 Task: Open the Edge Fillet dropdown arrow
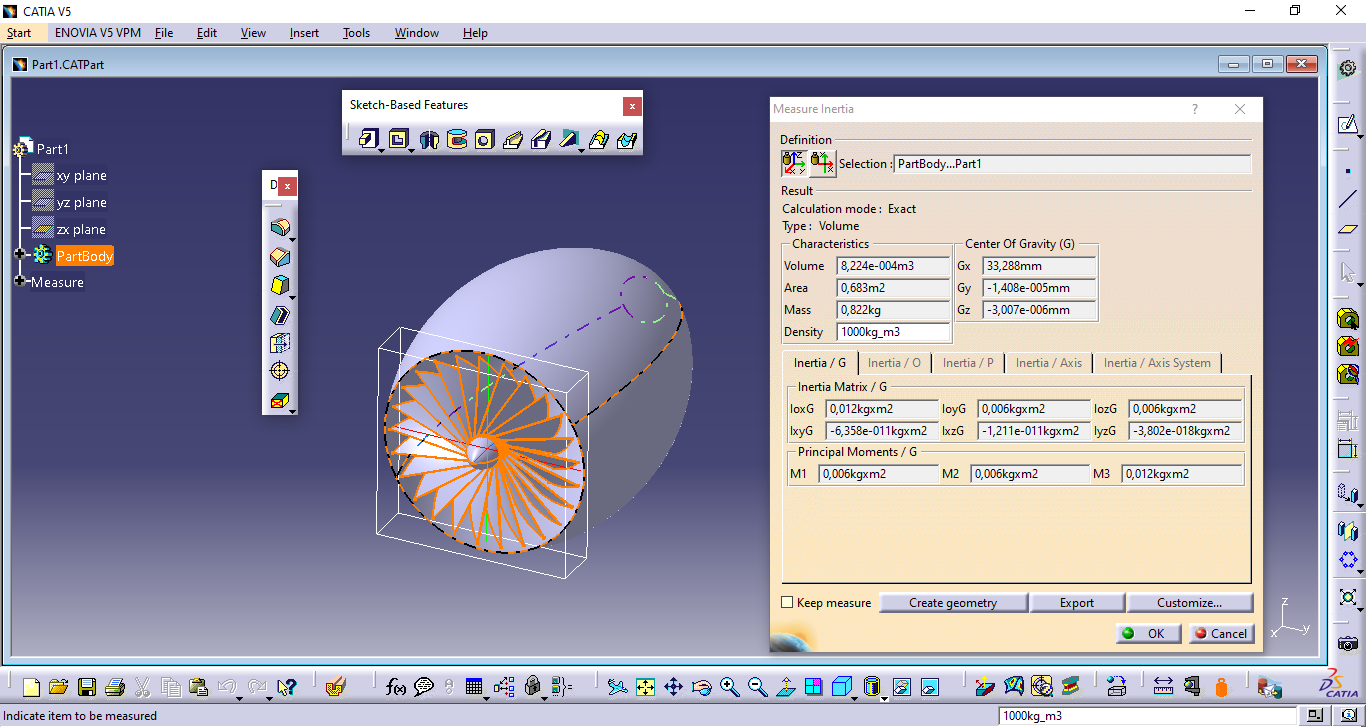tap(292, 239)
